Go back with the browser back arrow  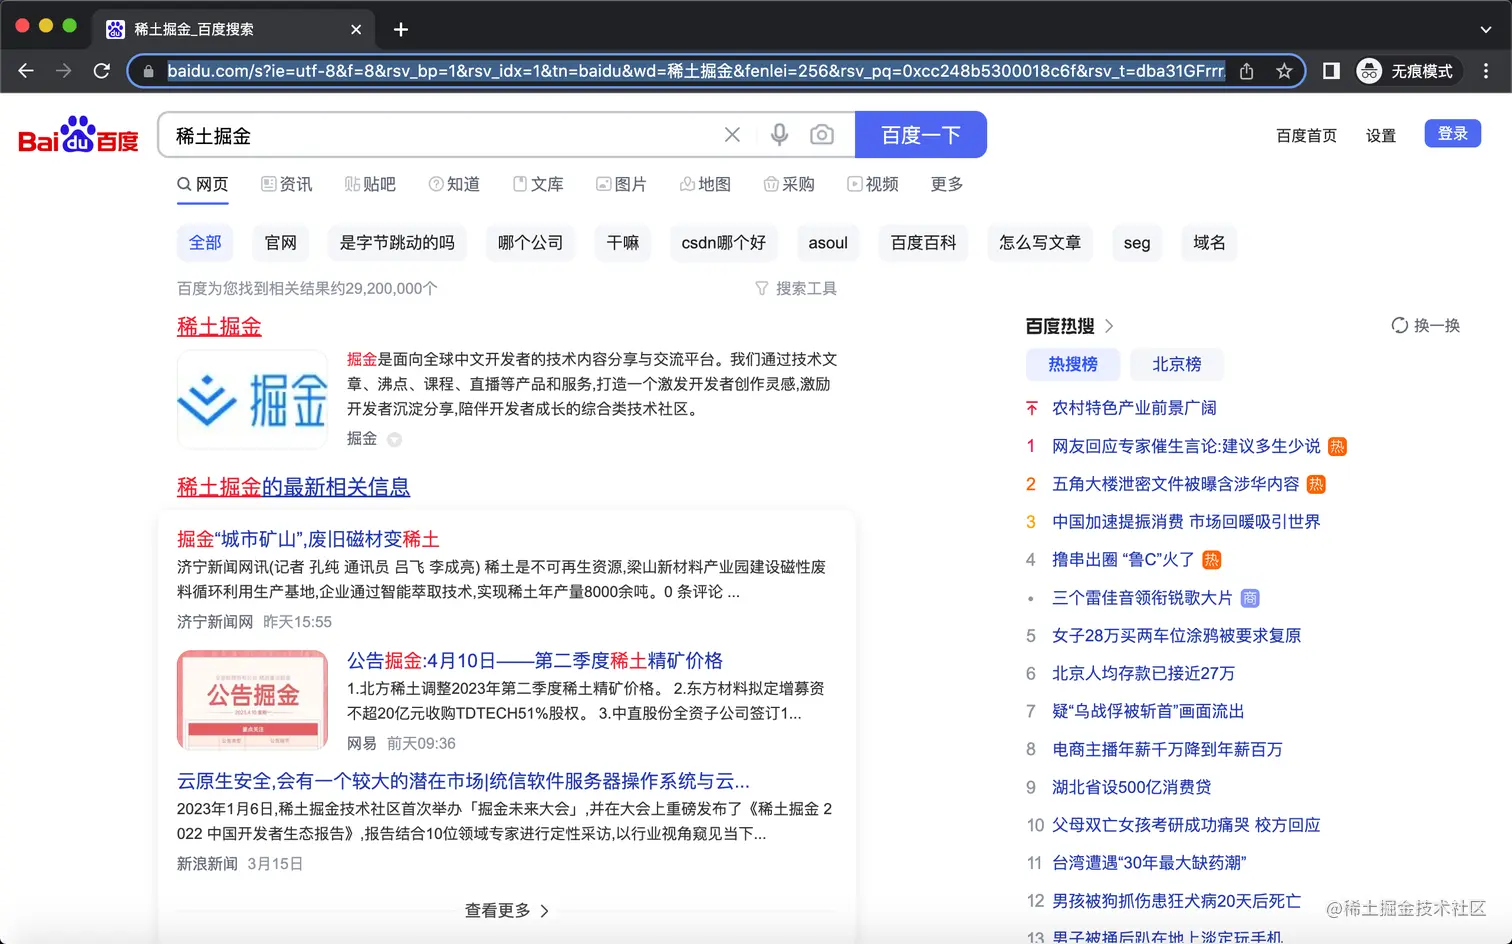(x=26, y=71)
